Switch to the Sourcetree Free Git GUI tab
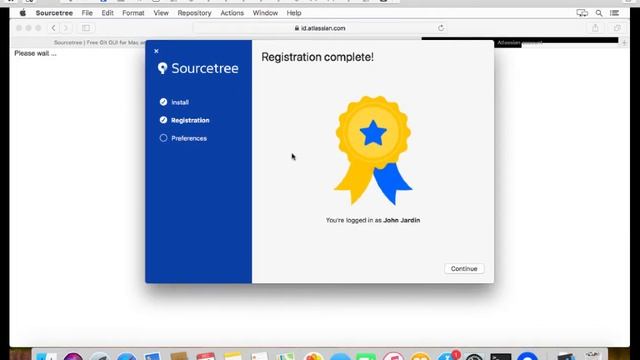This screenshot has height=360, width=640. 100,42
